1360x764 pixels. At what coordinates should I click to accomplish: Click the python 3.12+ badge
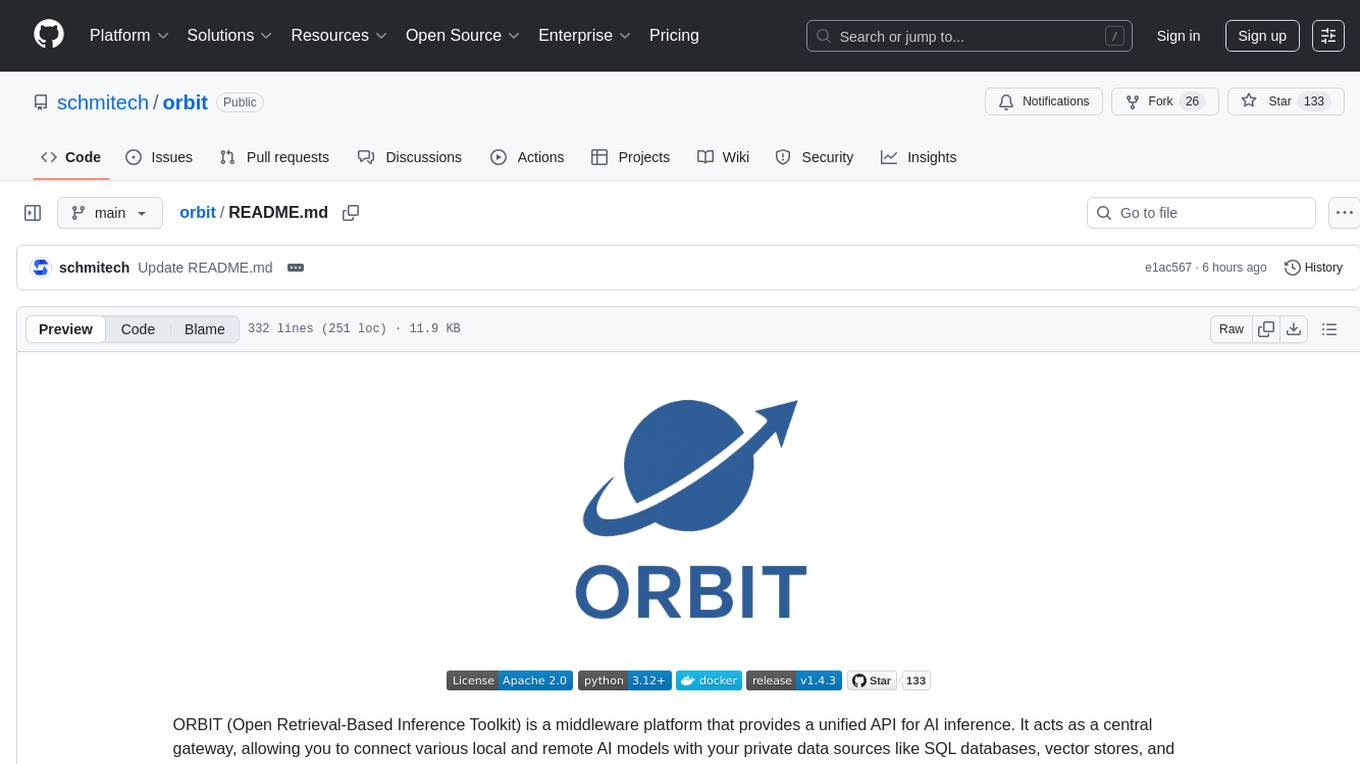click(x=625, y=681)
